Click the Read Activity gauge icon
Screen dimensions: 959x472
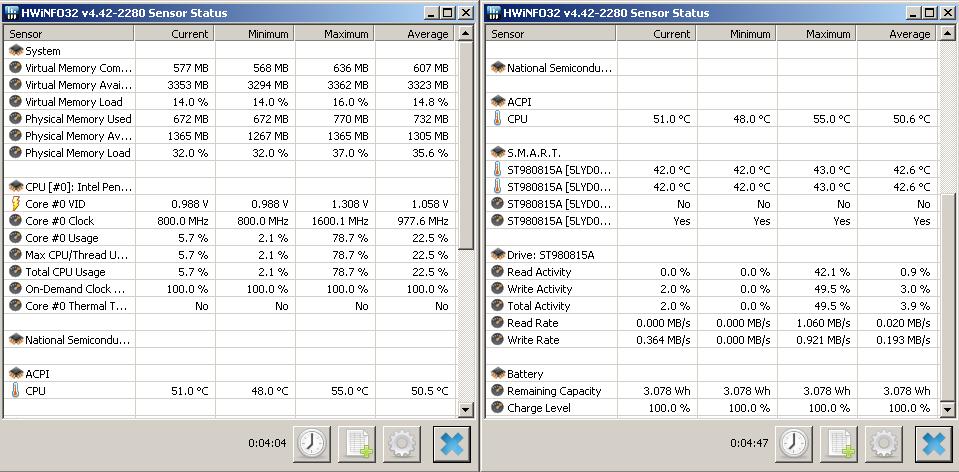point(497,271)
